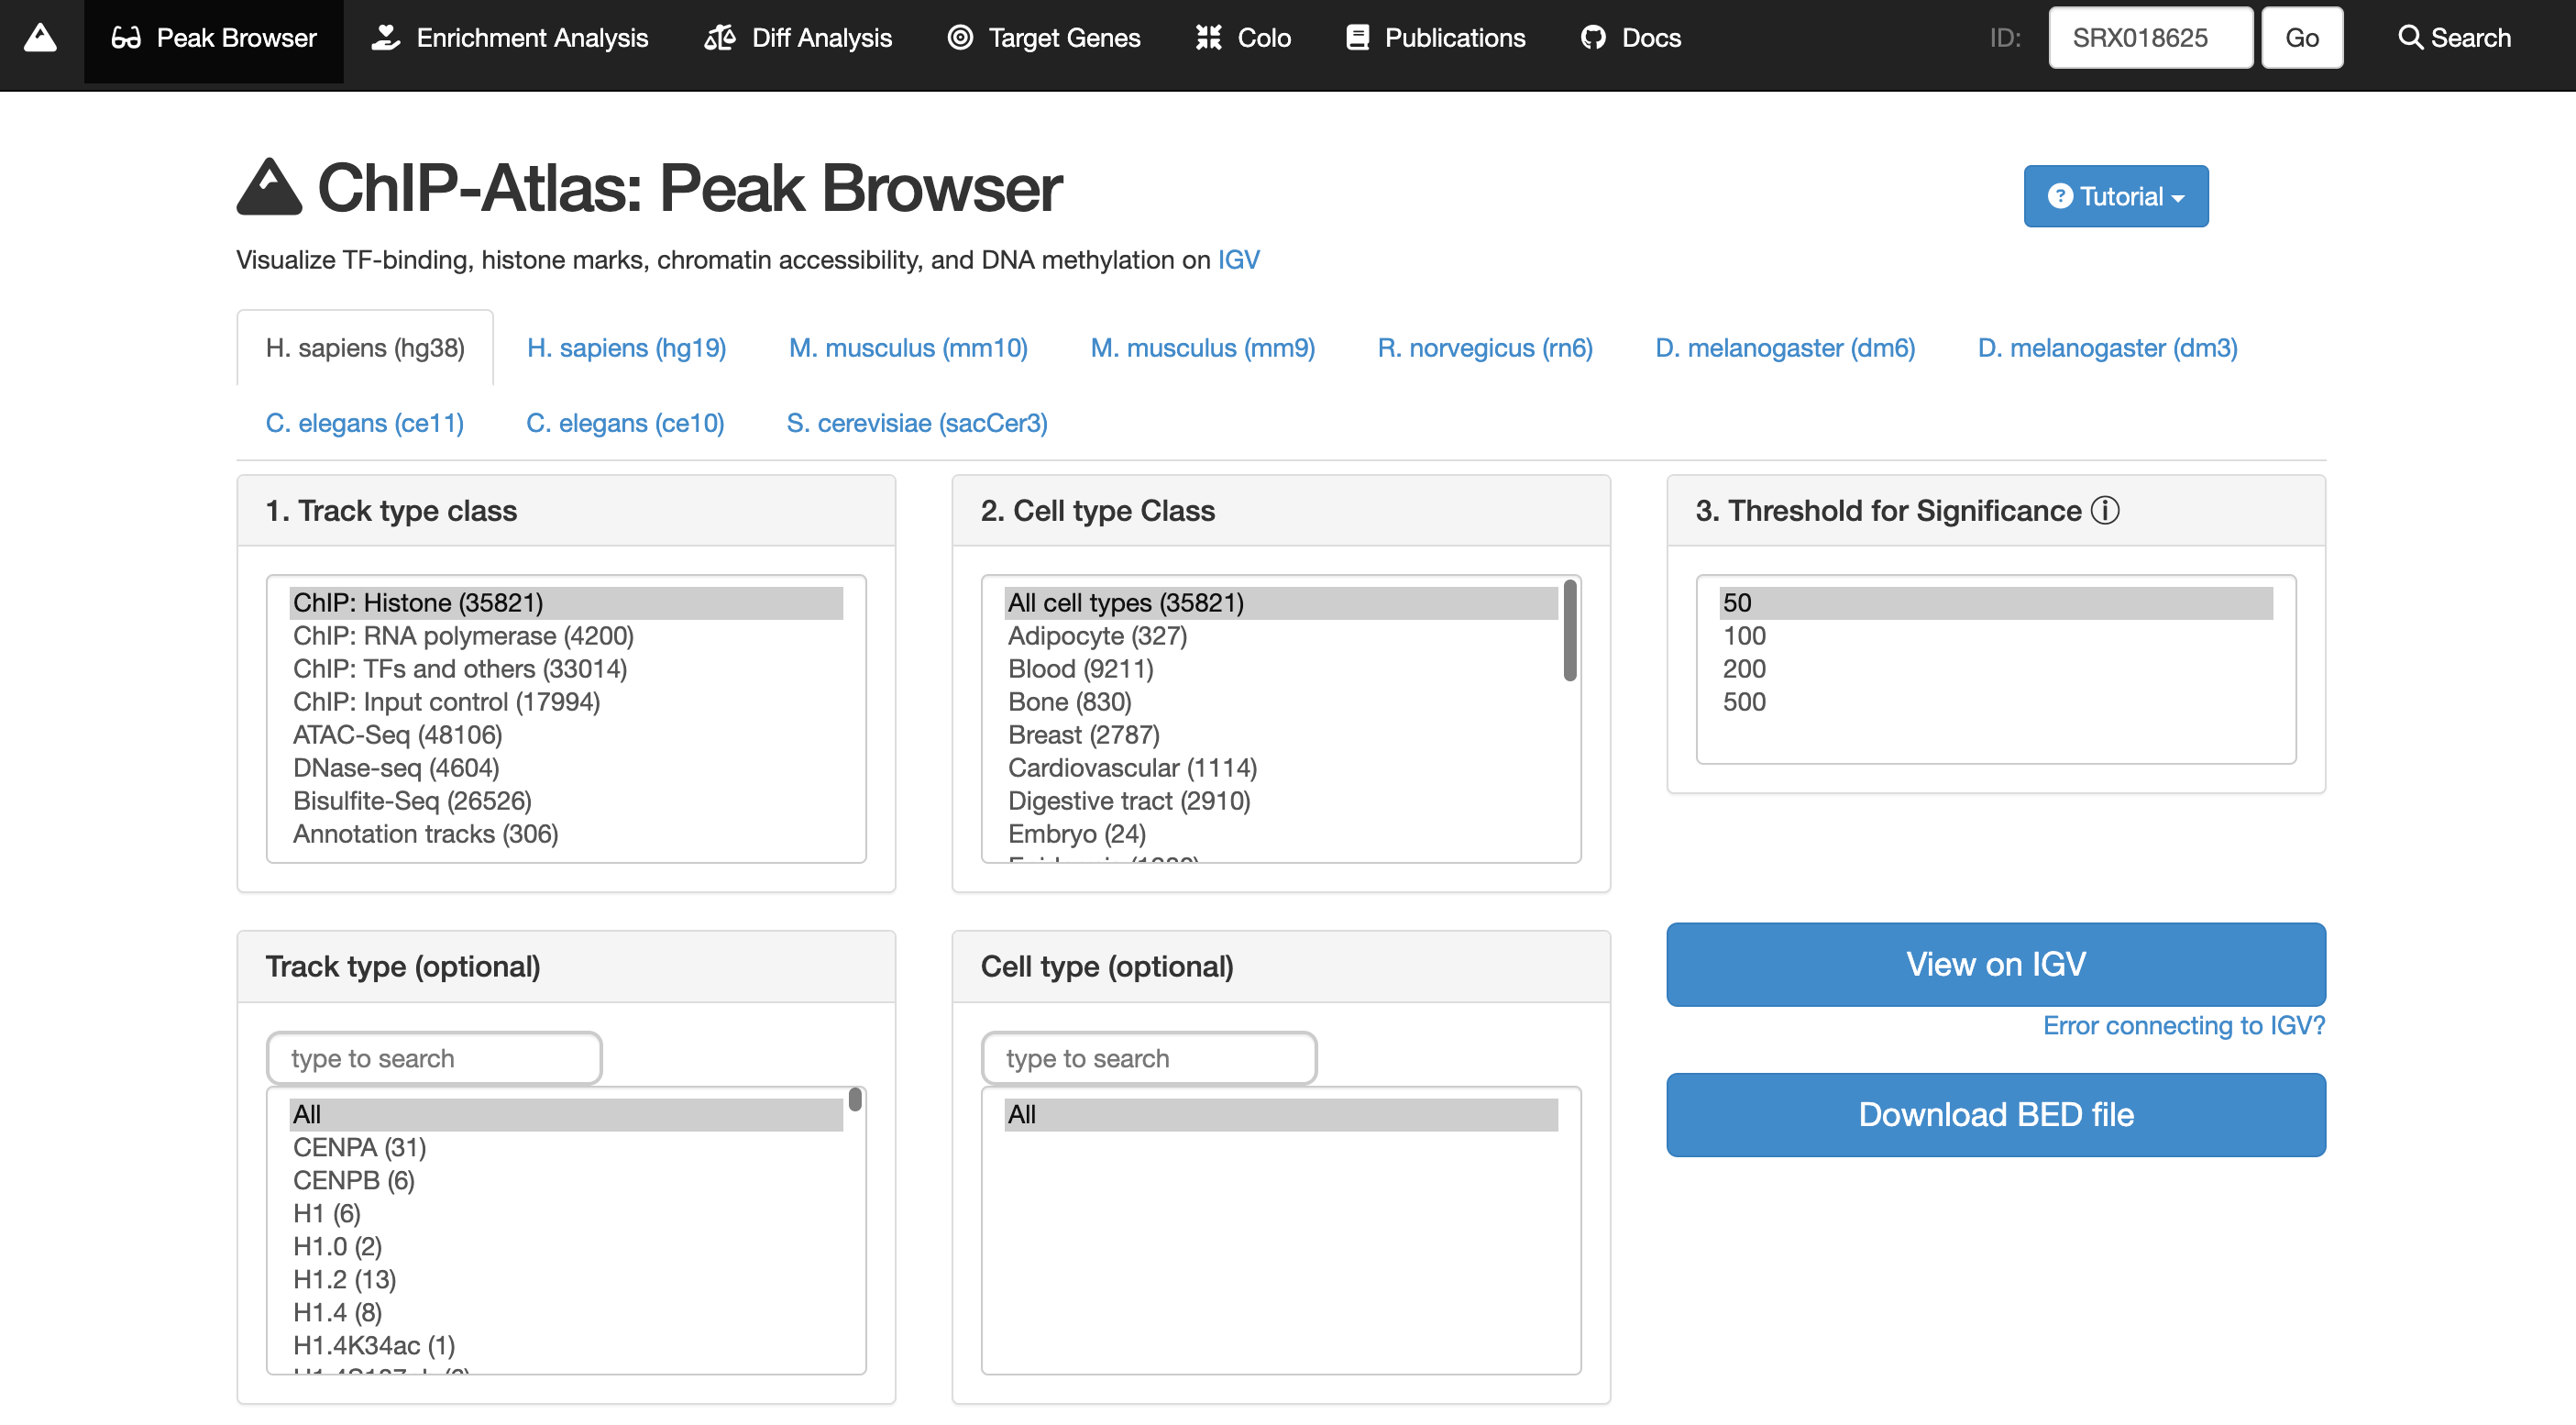Viewport: 2576px width, 1425px height.
Task: Click the Go button next to ID field
Action: point(2301,38)
